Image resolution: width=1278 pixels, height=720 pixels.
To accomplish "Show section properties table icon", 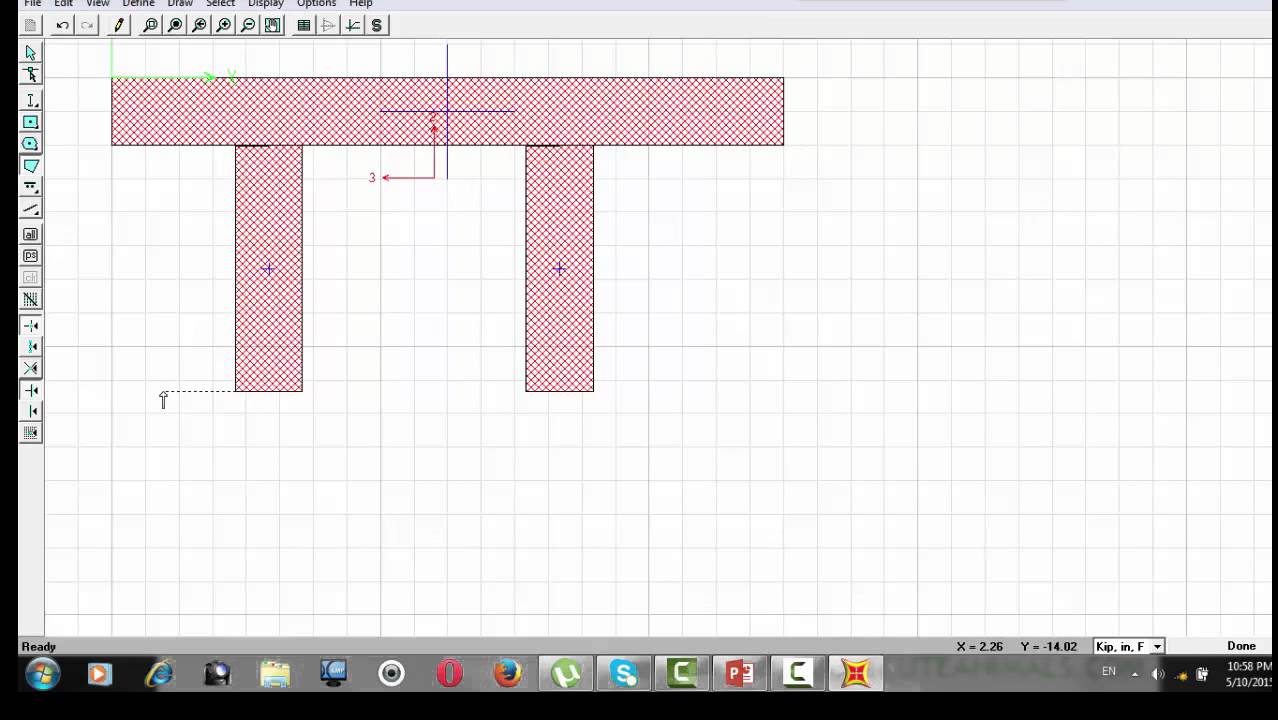I will (x=304, y=25).
